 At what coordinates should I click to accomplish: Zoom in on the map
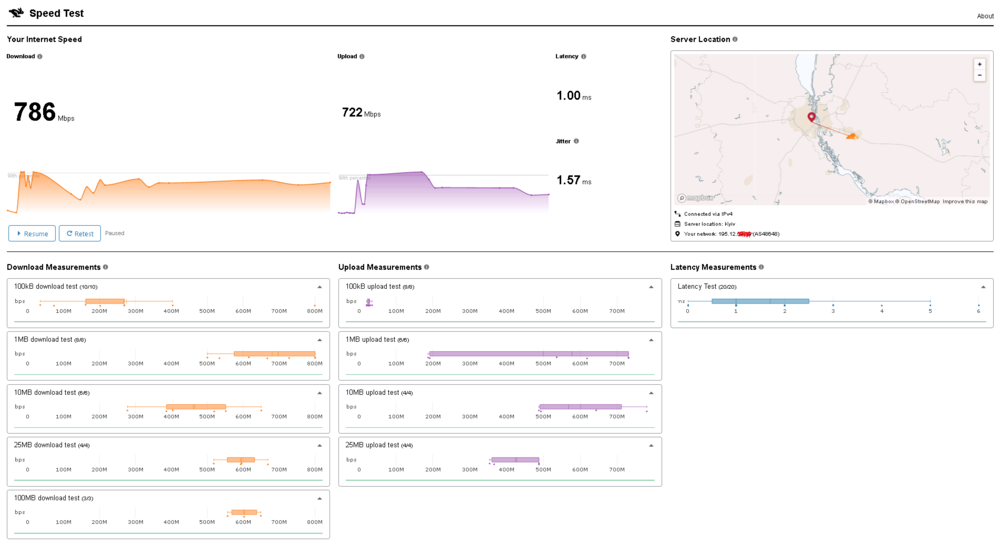coord(979,64)
